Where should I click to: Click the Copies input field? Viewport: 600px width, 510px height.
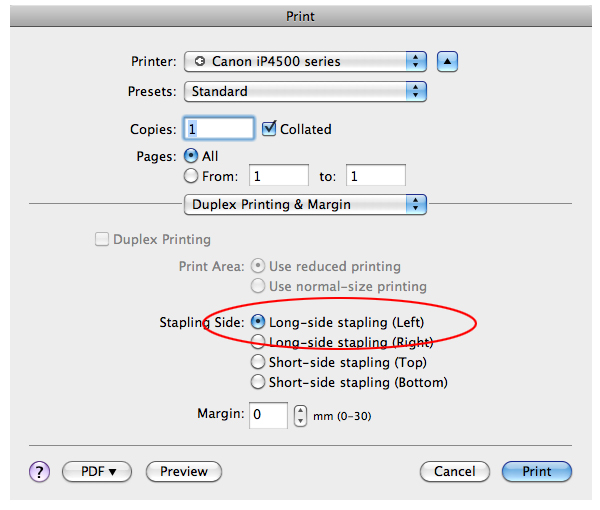tap(219, 129)
